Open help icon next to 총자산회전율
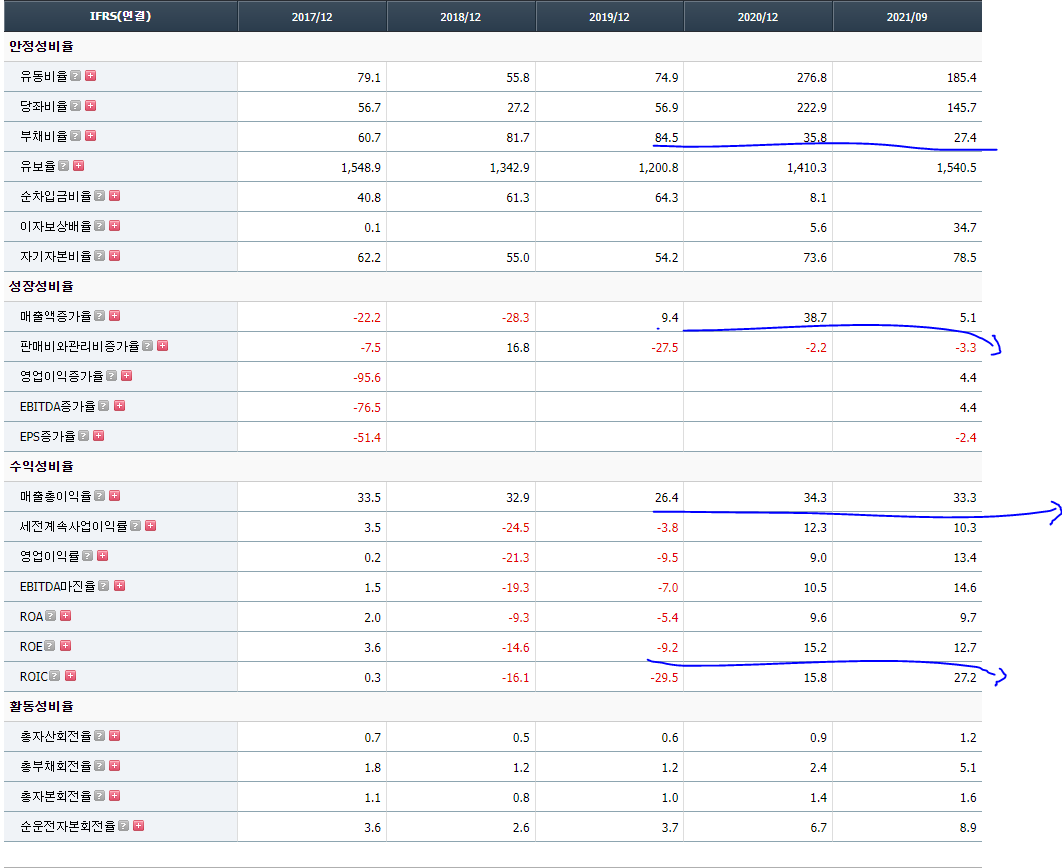 (100, 735)
